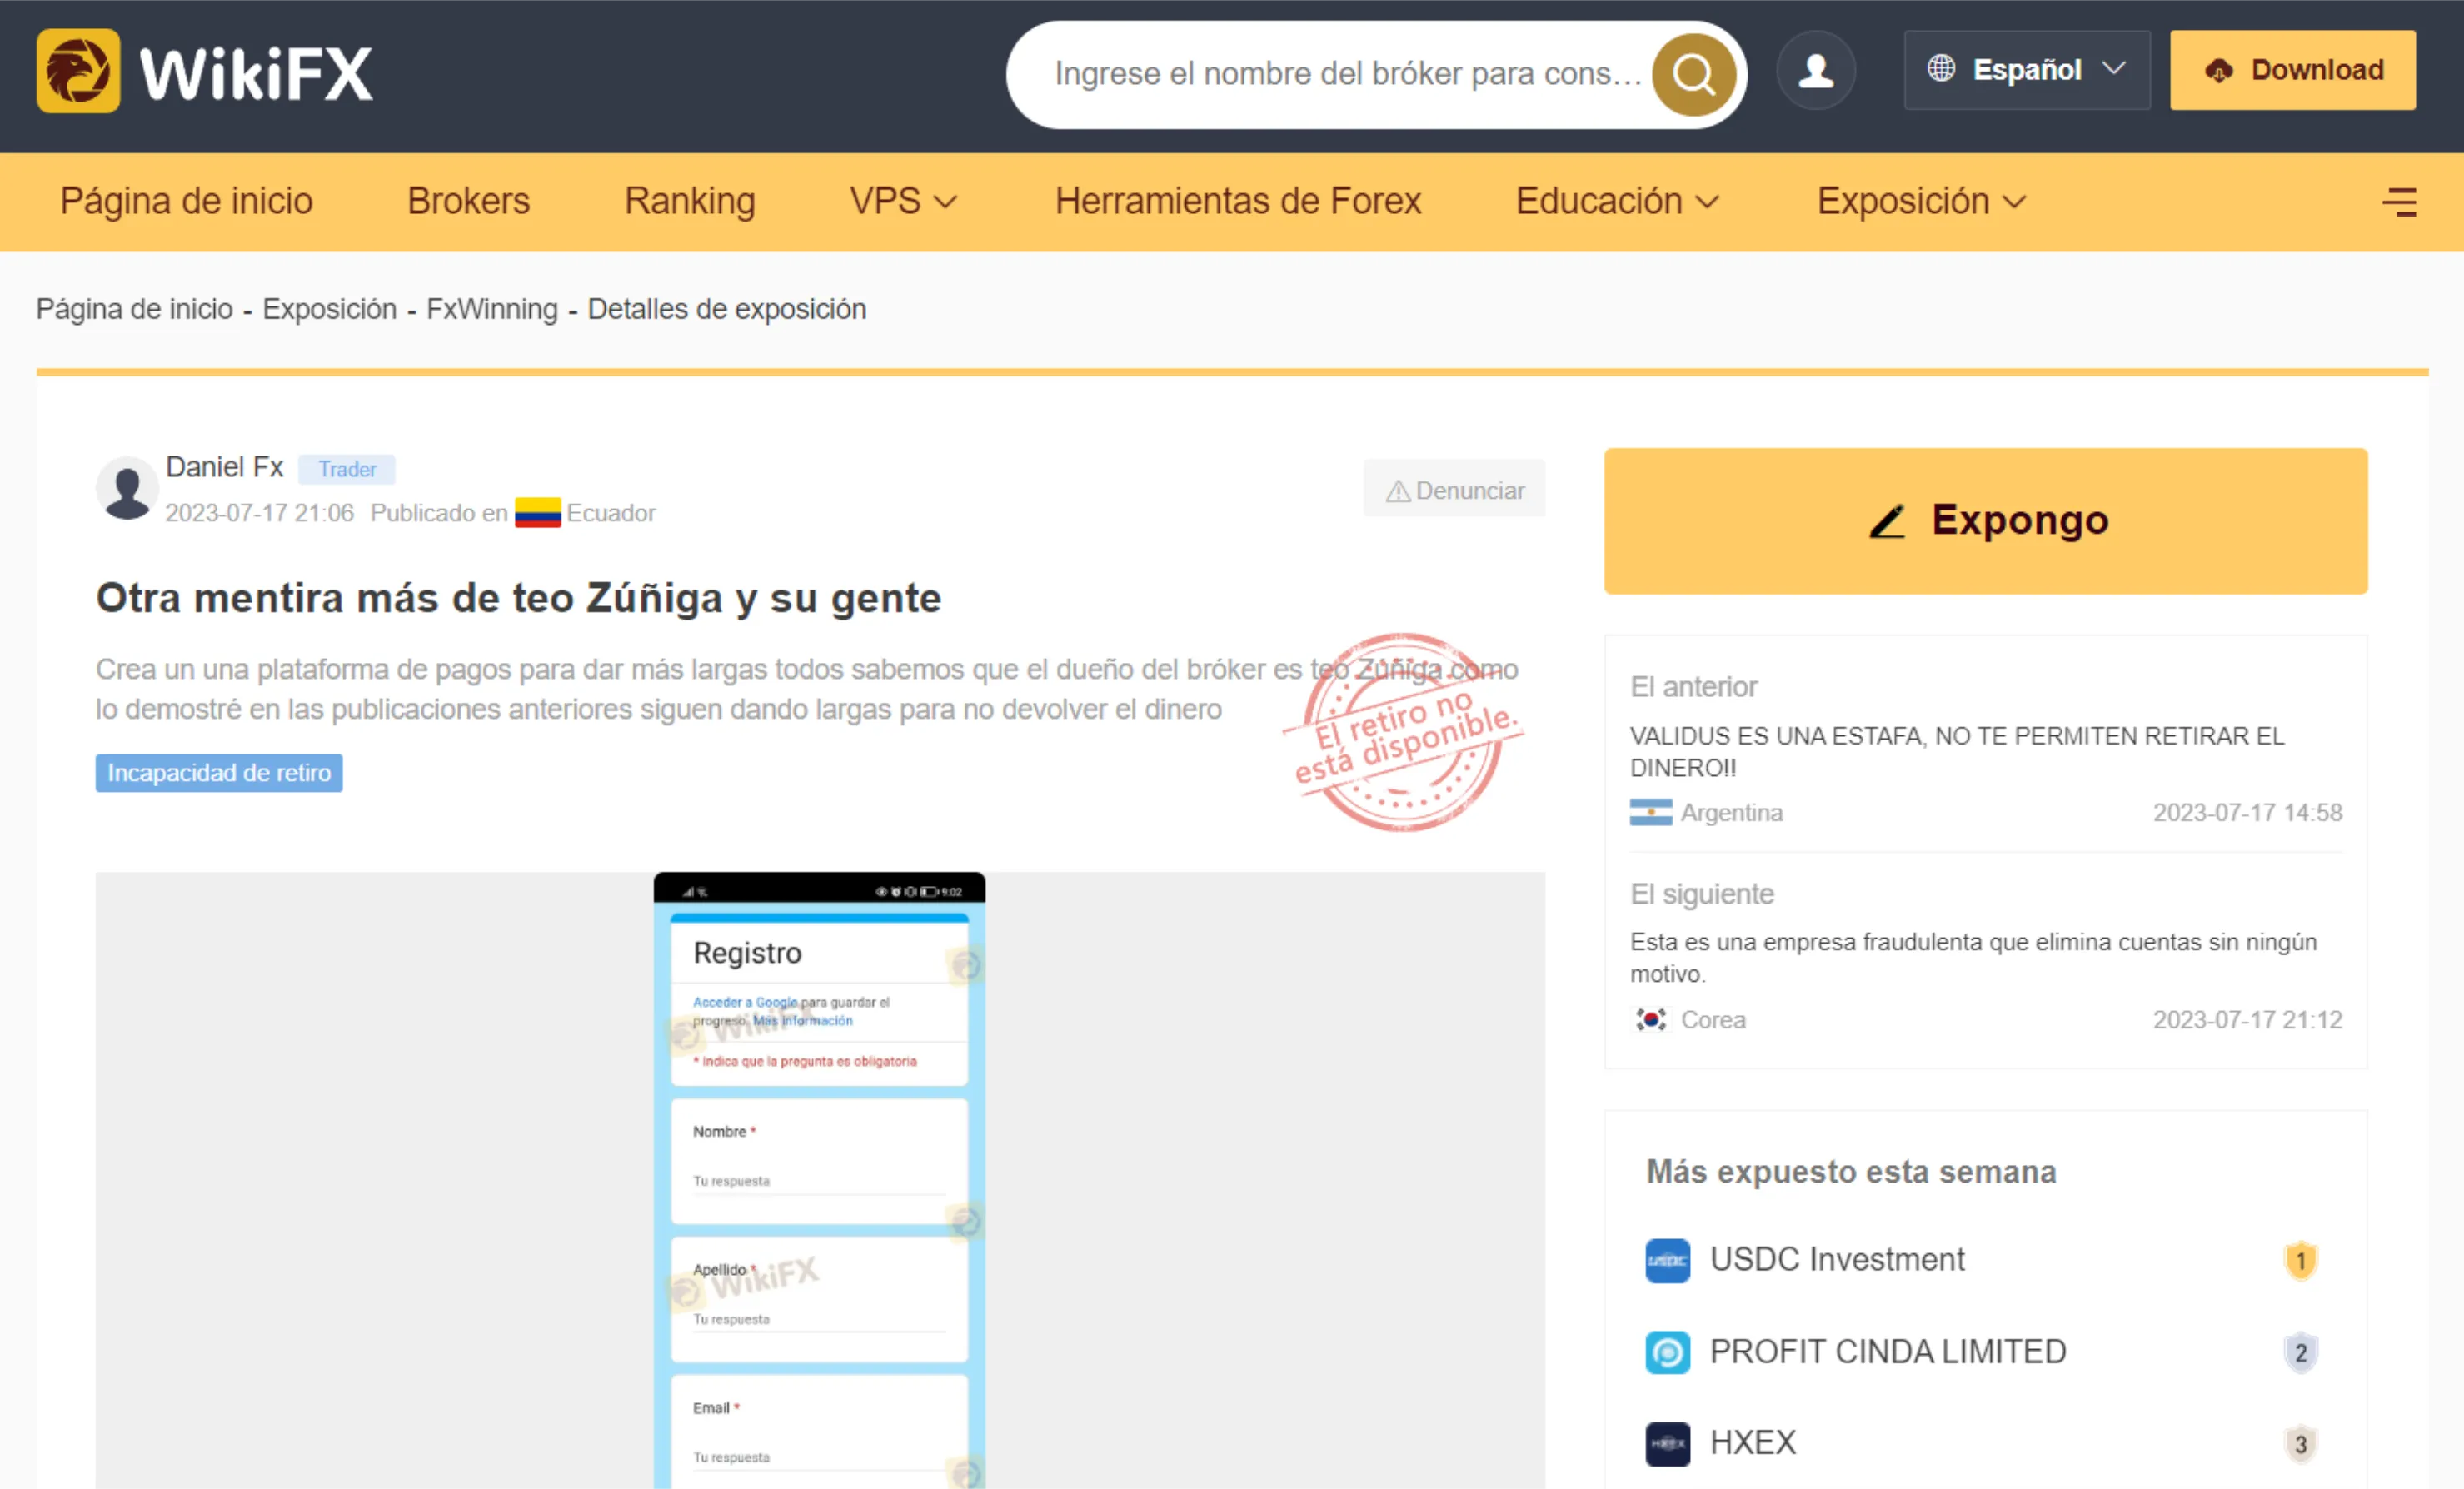The height and width of the screenshot is (1489, 2464).
Task: Click the Corea flag icon
Action: click(x=1650, y=1019)
